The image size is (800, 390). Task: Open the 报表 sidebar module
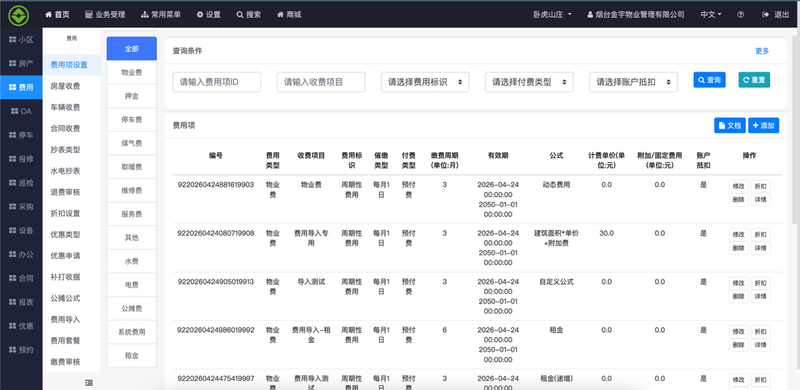[21, 302]
